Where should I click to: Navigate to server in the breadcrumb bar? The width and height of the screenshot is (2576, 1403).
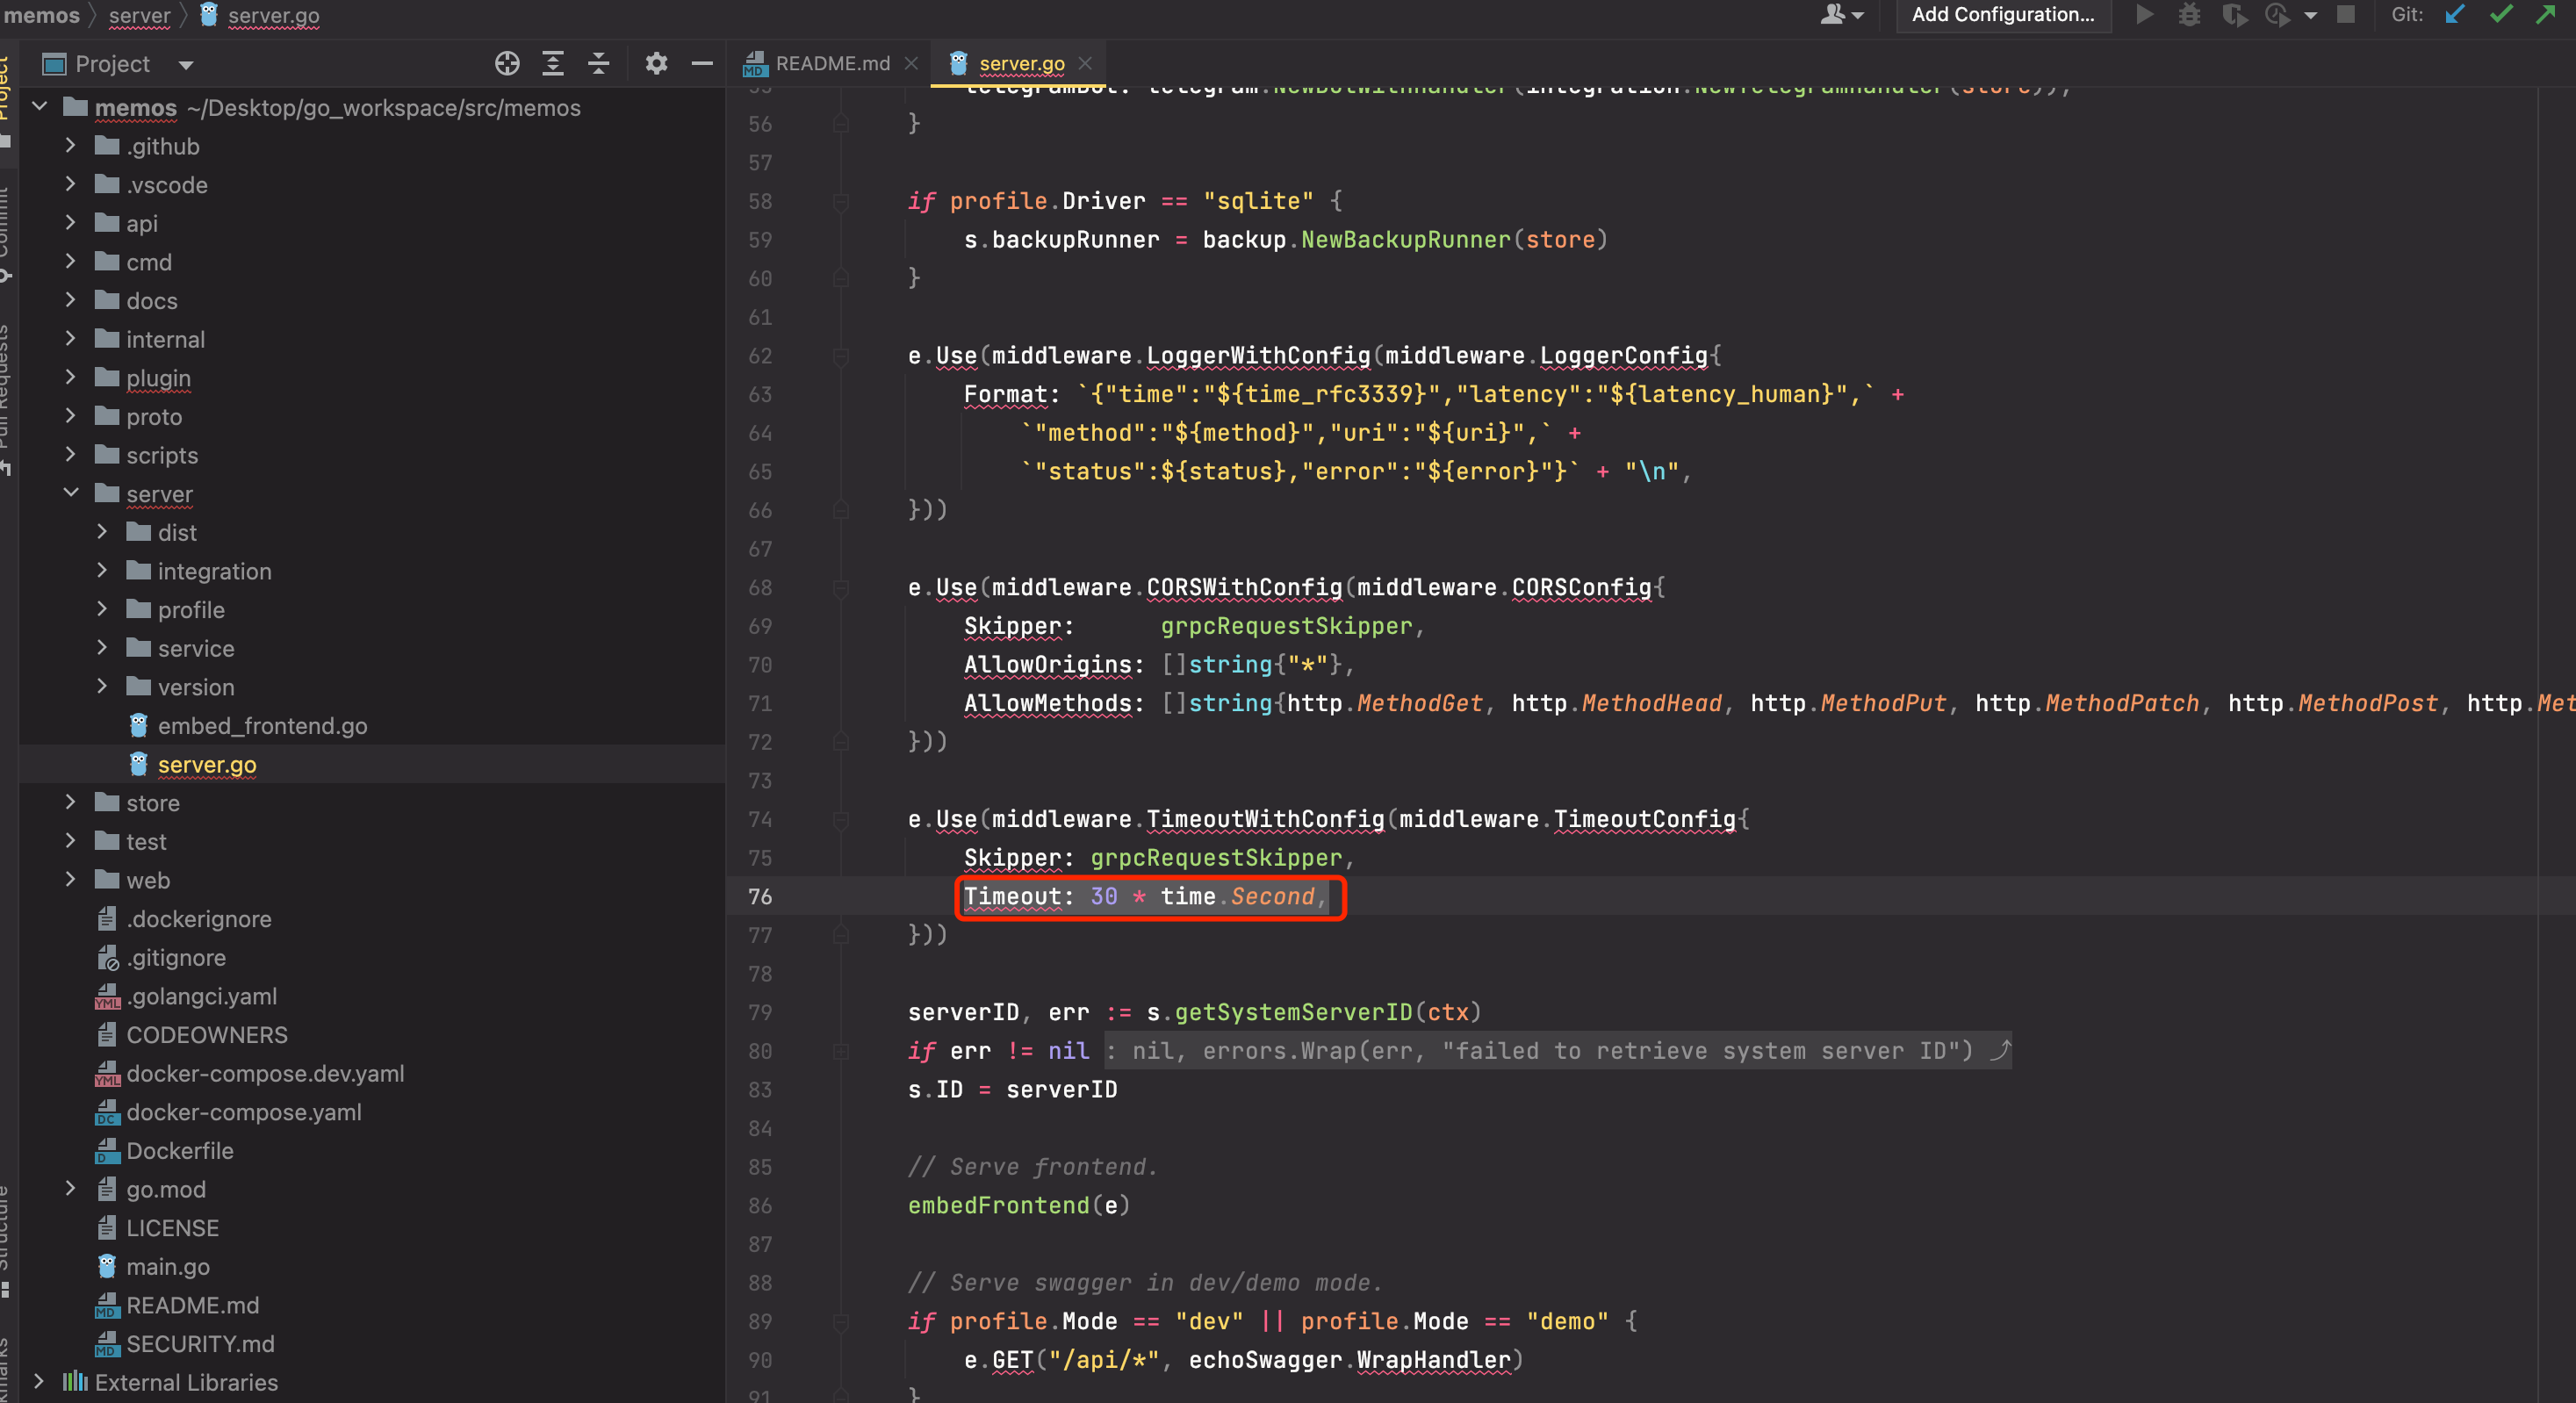click(x=138, y=15)
